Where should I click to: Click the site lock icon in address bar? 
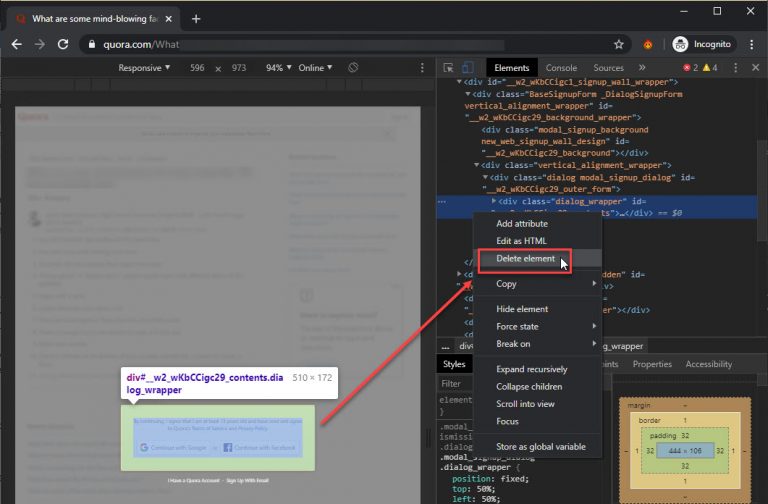92,45
